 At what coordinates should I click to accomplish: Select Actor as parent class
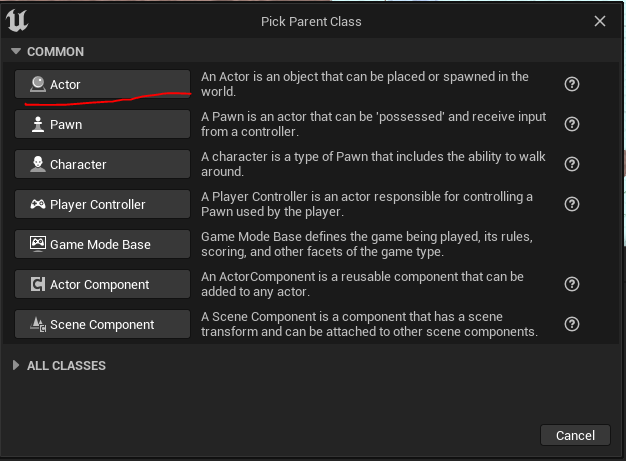point(102,85)
